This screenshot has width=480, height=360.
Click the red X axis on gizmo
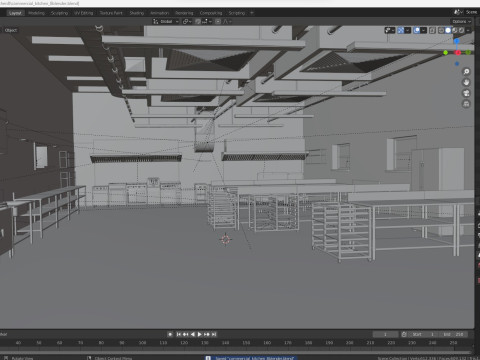click(x=458, y=53)
